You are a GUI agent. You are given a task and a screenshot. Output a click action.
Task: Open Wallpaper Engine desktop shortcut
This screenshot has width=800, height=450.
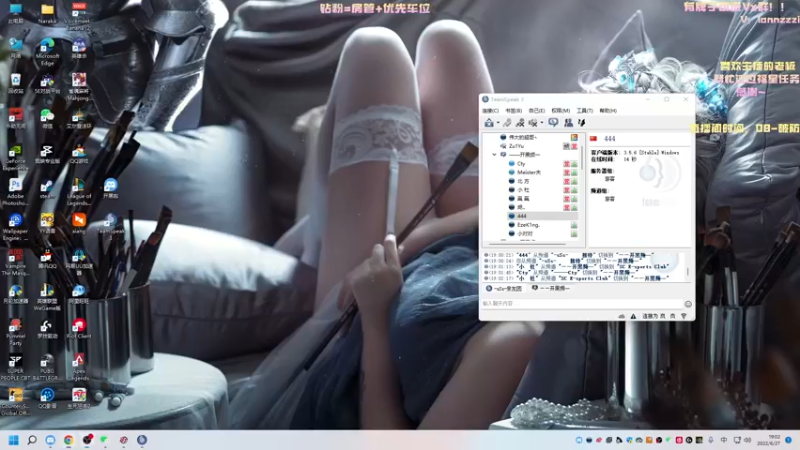click(15, 227)
